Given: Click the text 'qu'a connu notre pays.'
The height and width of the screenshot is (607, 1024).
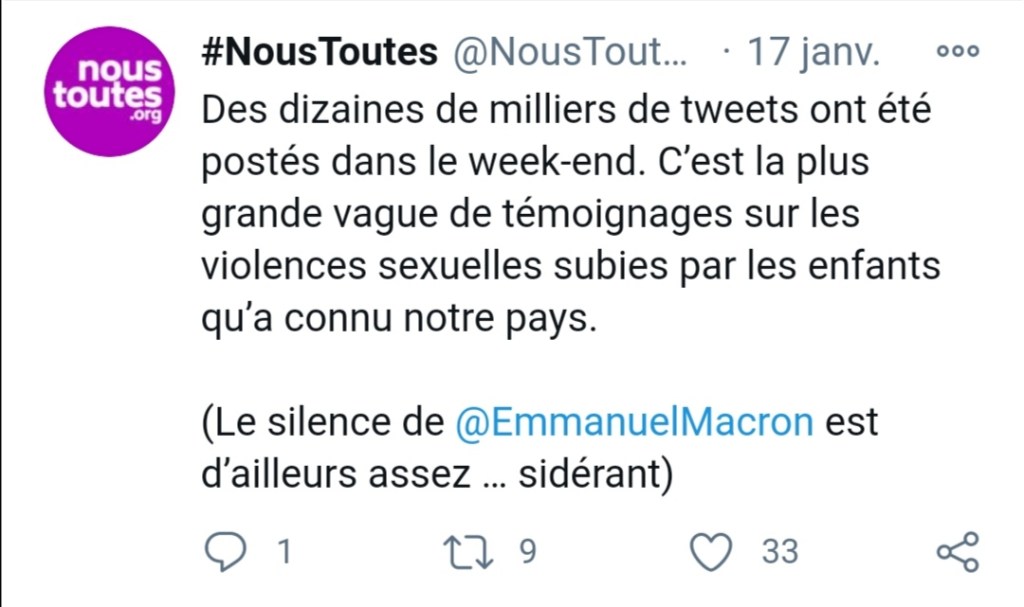Looking at the screenshot, I should point(398,322).
